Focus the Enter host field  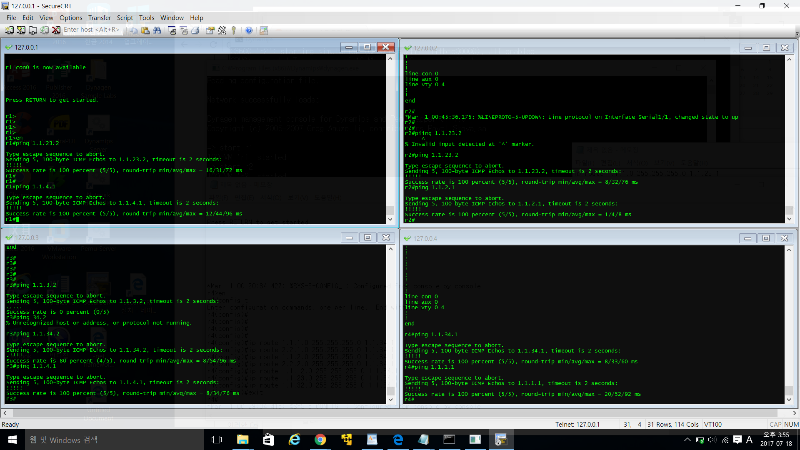coord(92,30)
